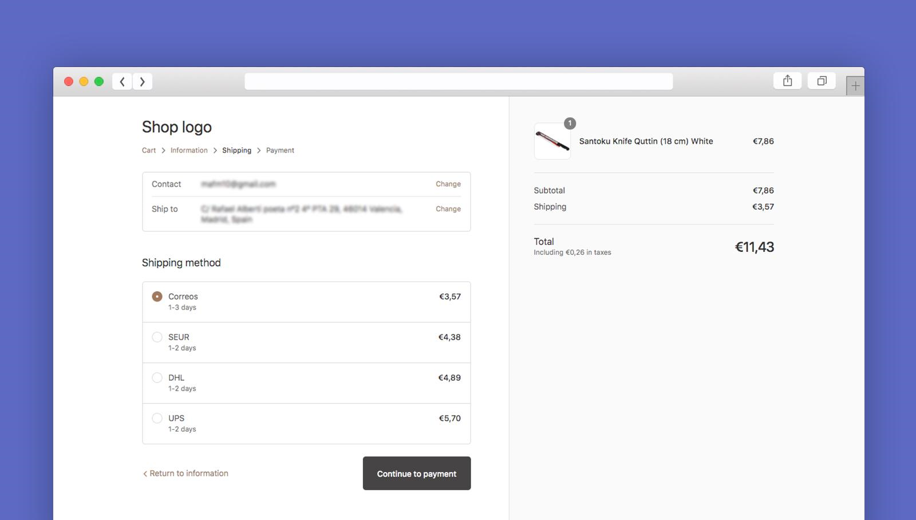Click Return to information link

point(188,474)
